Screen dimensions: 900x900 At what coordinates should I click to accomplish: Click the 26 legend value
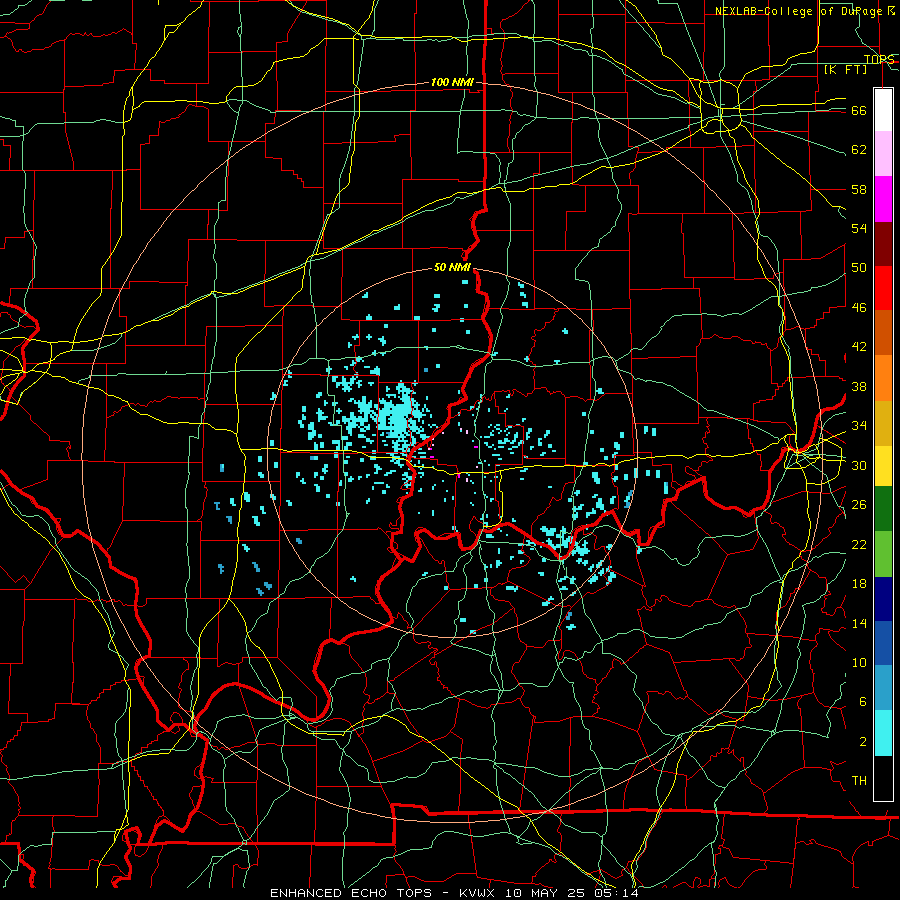point(859,505)
